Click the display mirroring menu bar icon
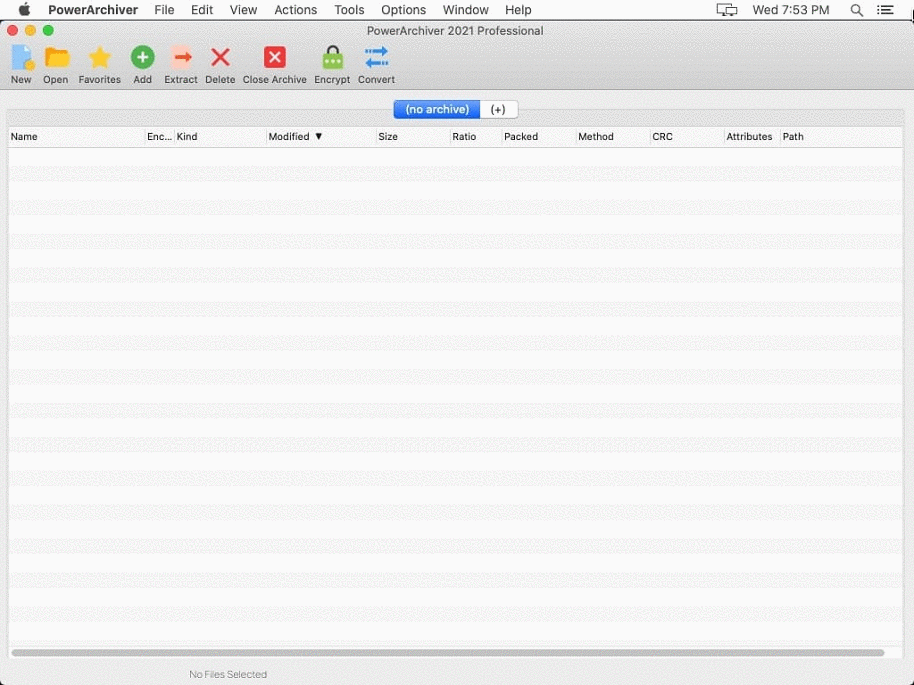Screen dimensions: 914x685 pos(727,10)
